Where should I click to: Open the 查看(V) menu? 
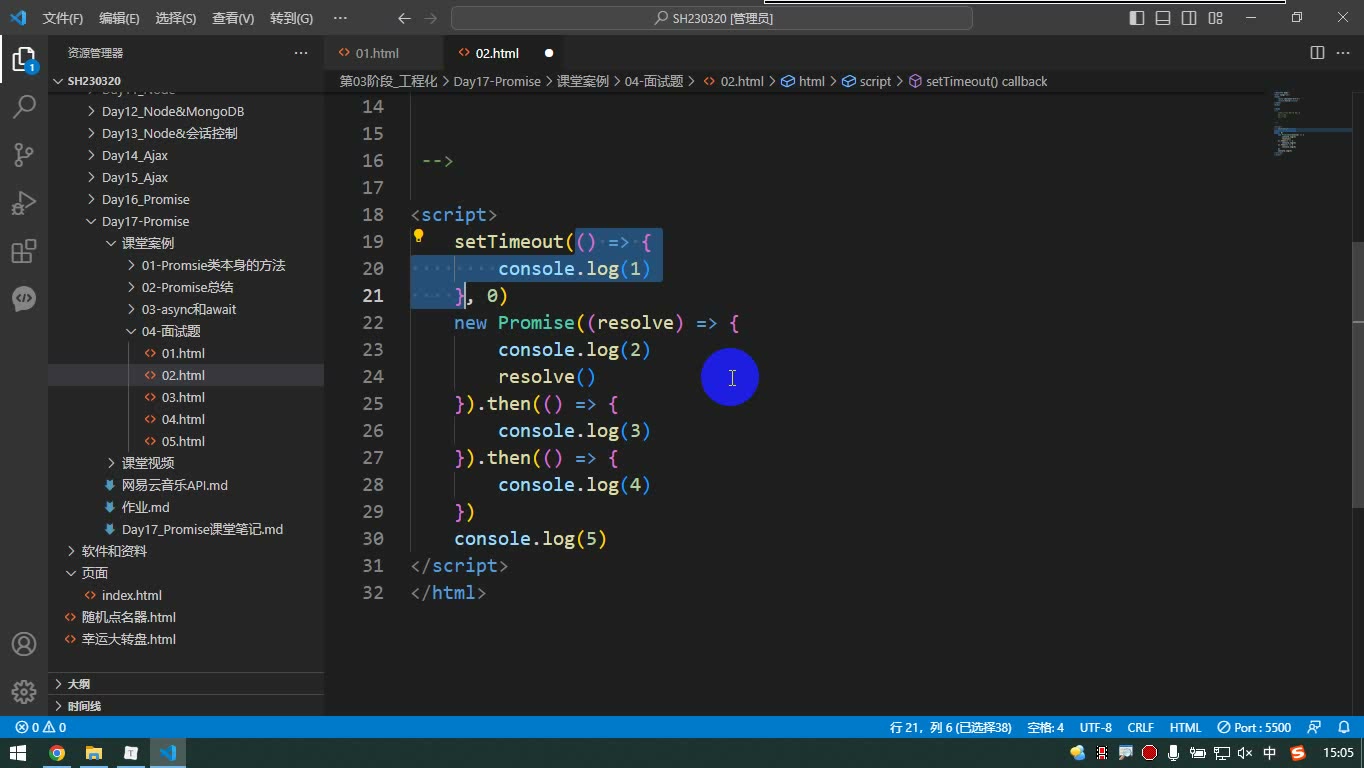233,18
